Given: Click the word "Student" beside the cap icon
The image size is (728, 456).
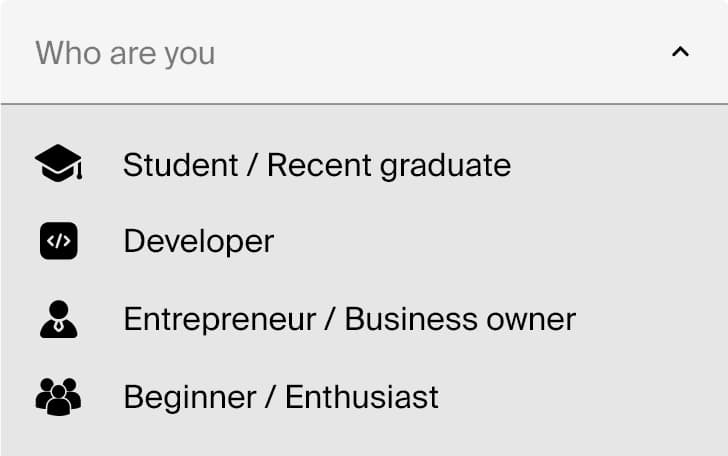Looking at the screenshot, I should tap(181, 165).
